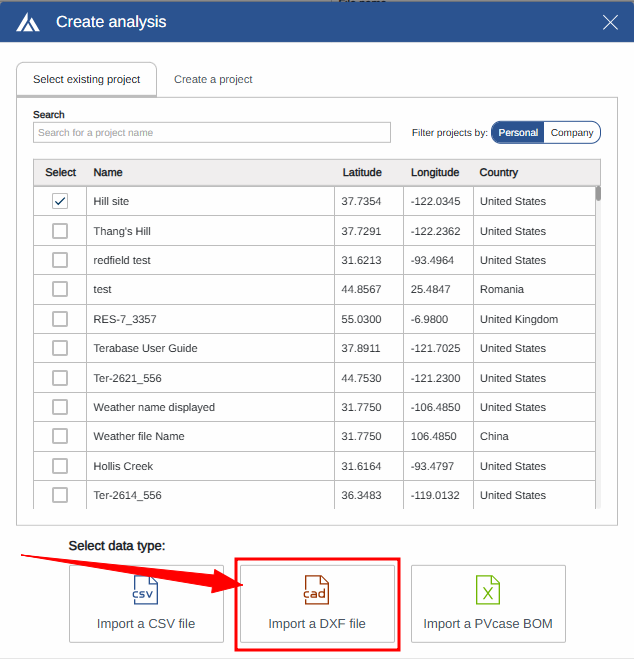Click the Thang's Hill project name
Screen dimensions: 634x659
click(x=122, y=231)
